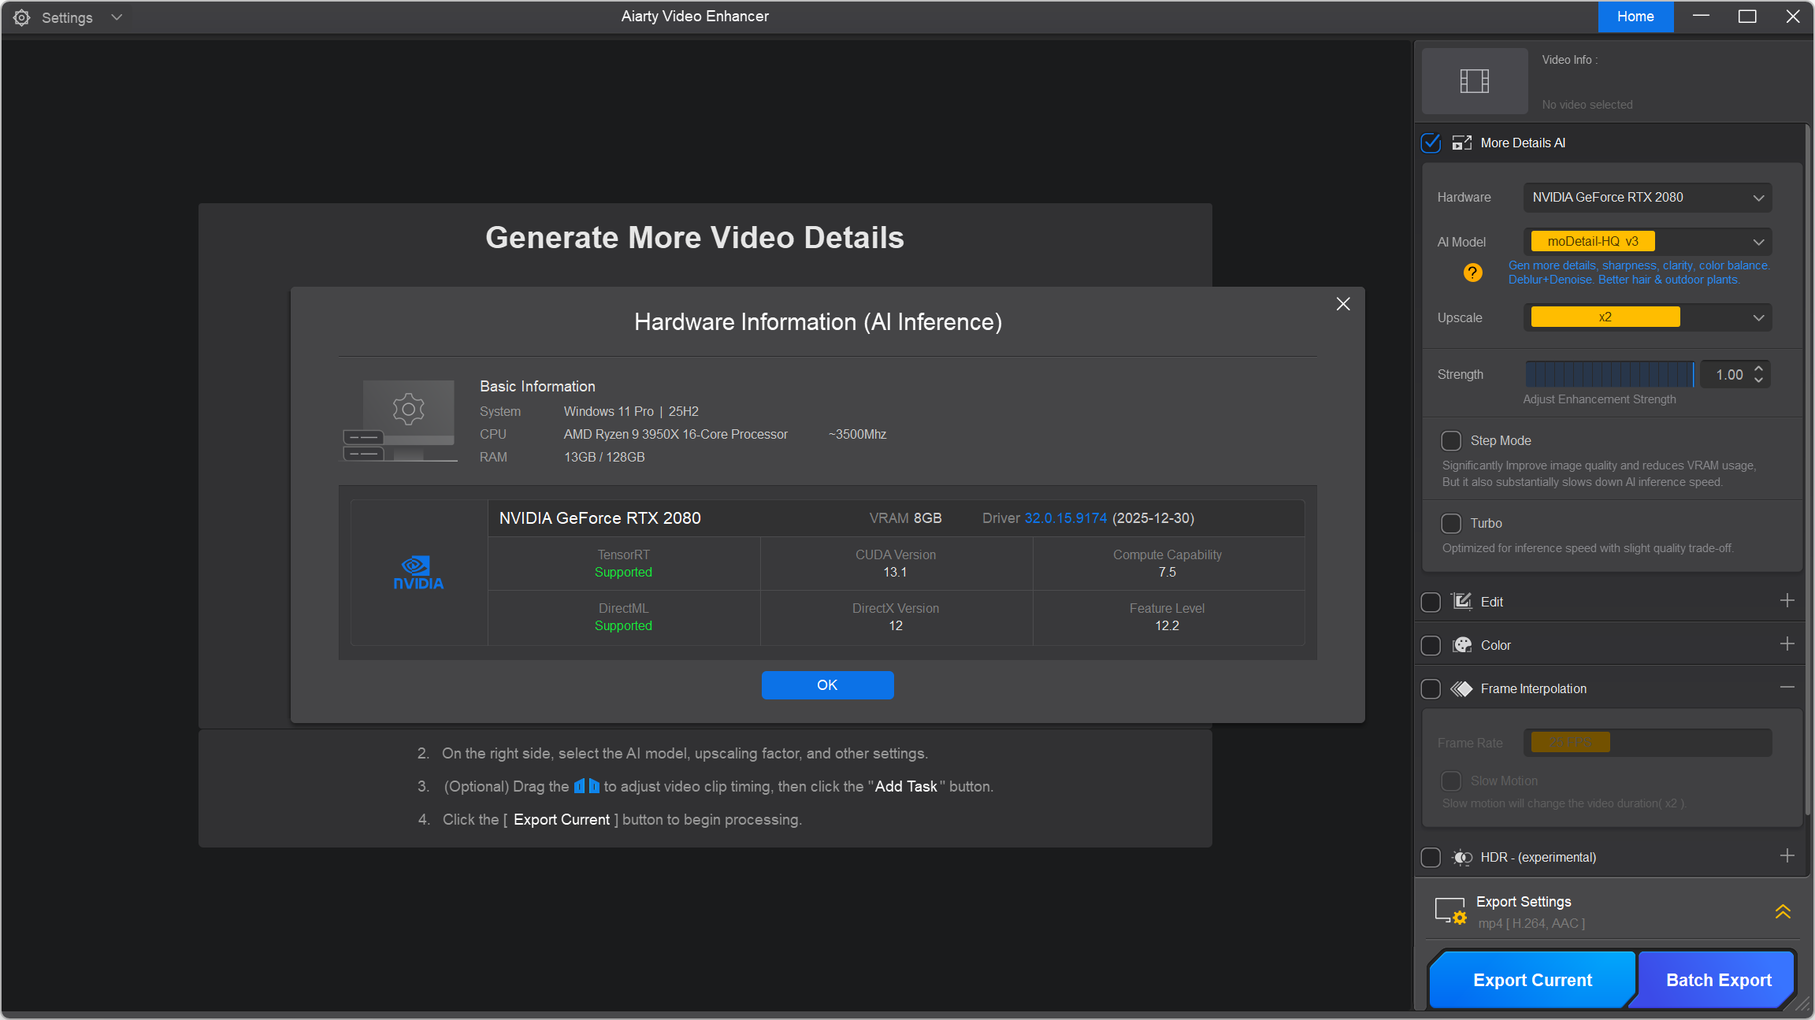Uncheck the More Details AI checkbox
This screenshot has height=1020, width=1815.
[x=1431, y=143]
